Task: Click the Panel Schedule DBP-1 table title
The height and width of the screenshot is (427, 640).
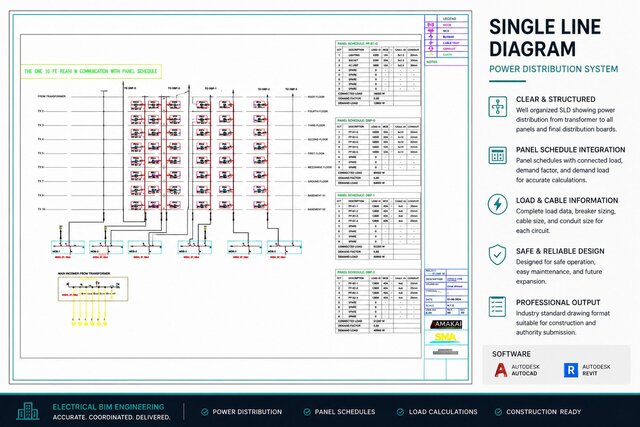Action: point(356,195)
